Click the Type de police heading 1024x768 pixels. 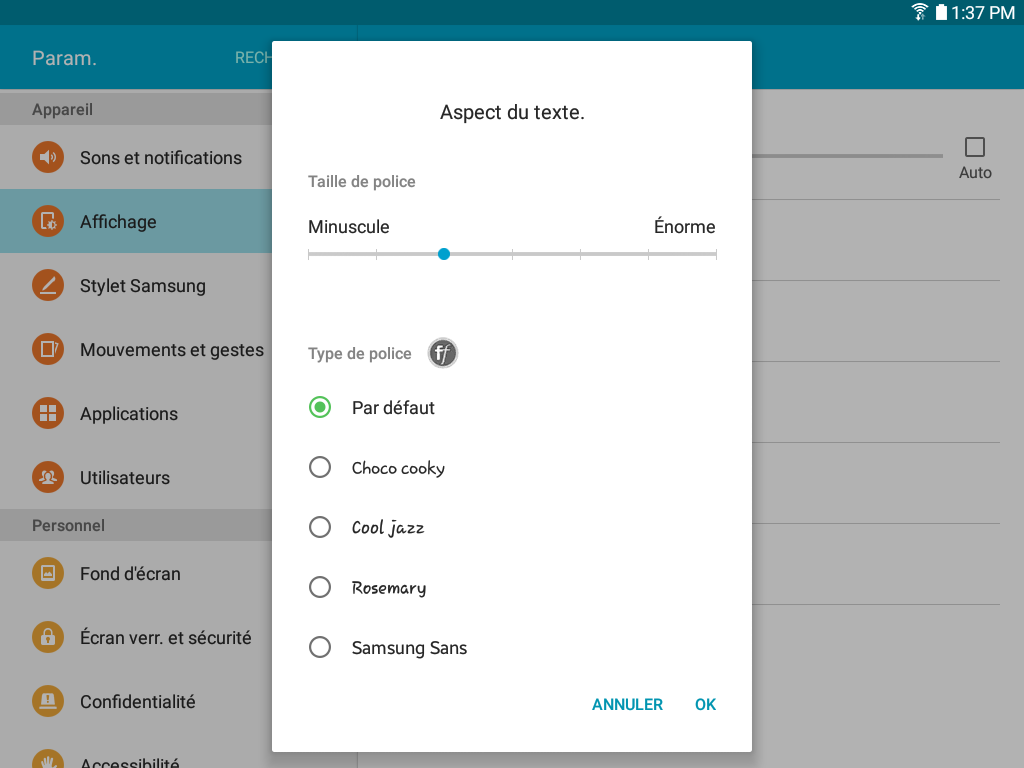(360, 353)
